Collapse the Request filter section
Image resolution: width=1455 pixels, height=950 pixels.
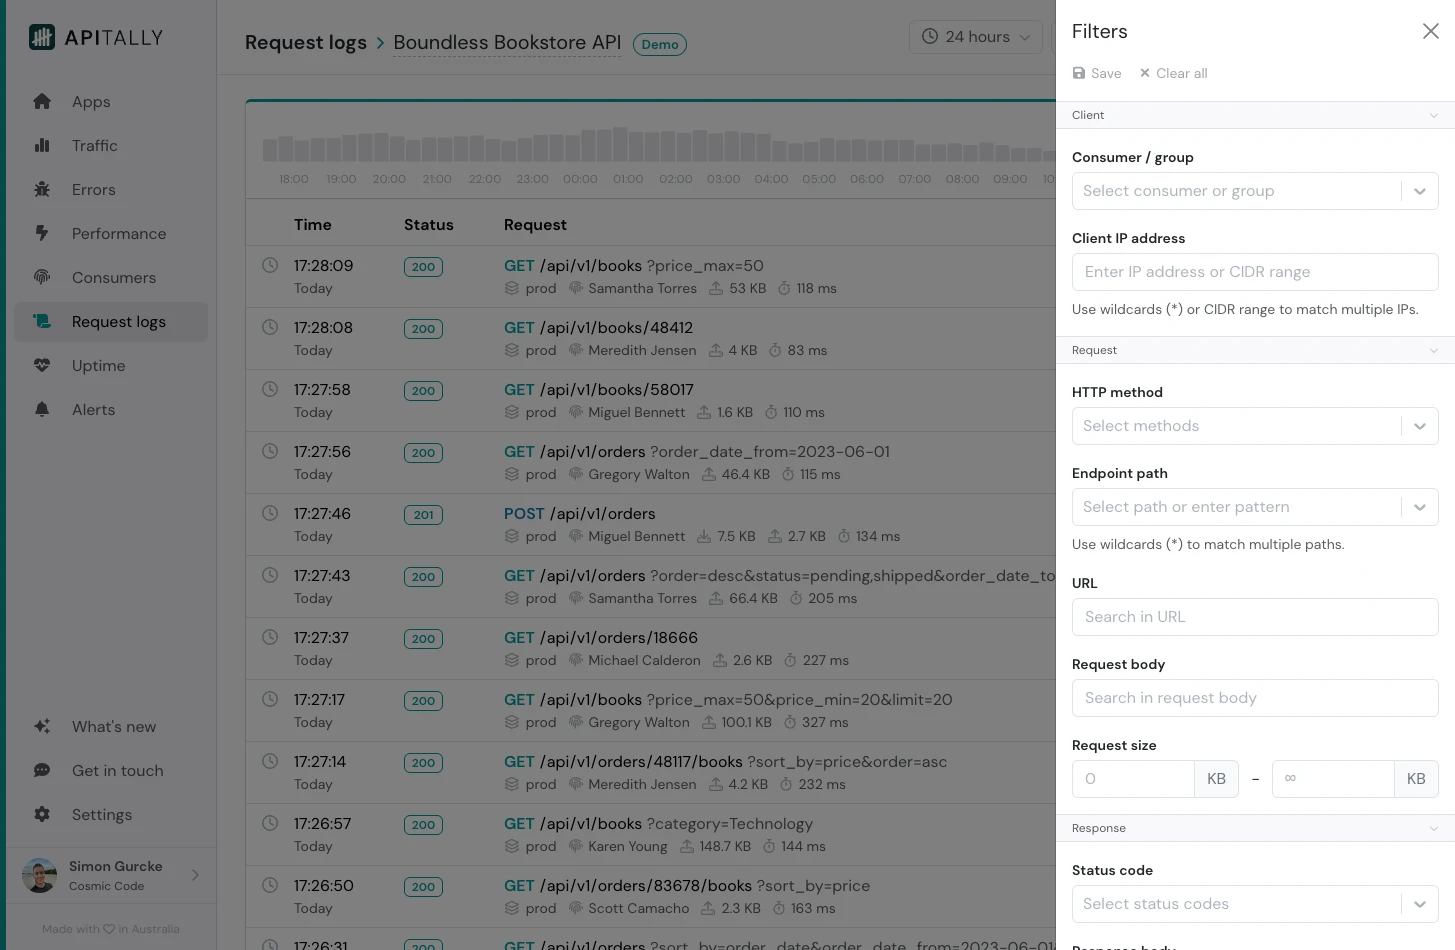[x=1433, y=351]
